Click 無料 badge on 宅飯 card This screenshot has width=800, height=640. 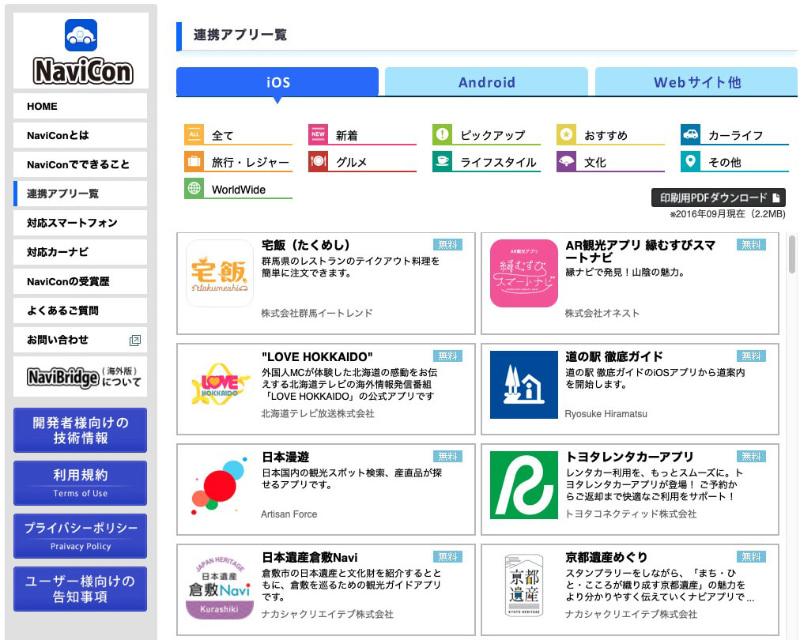(x=447, y=244)
